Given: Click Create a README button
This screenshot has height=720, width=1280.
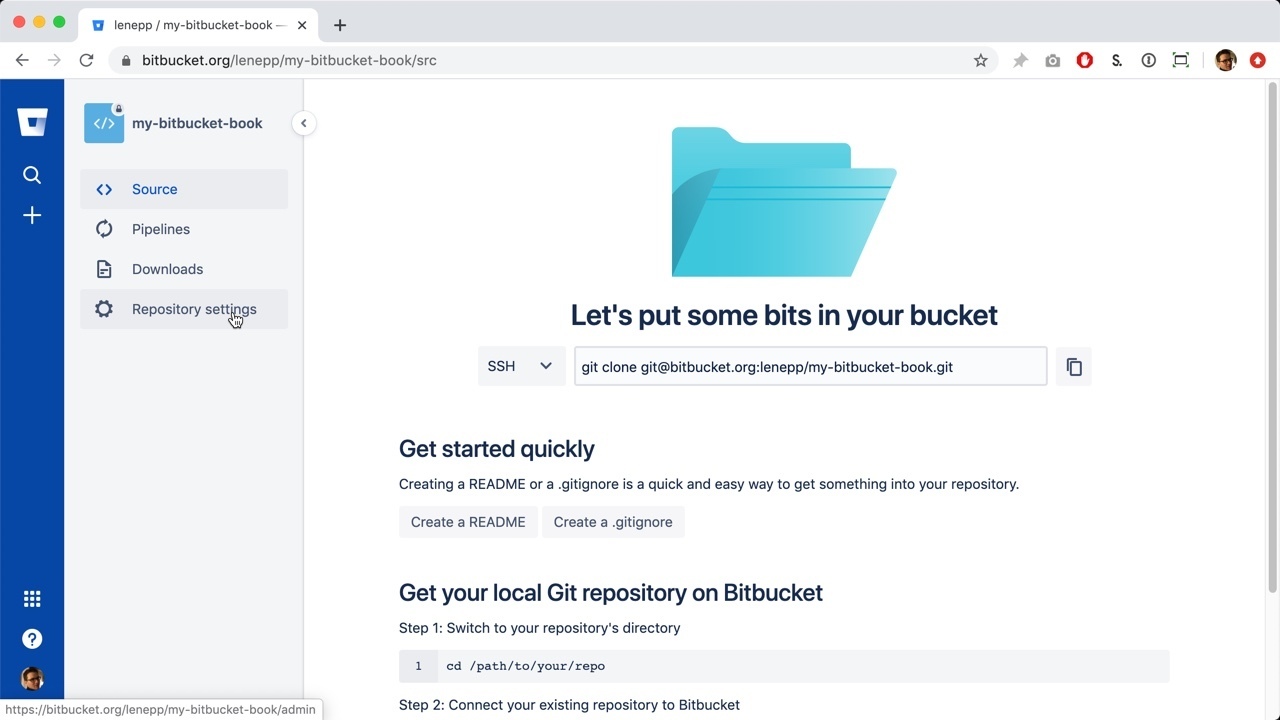Looking at the screenshot, I should 468,522.
